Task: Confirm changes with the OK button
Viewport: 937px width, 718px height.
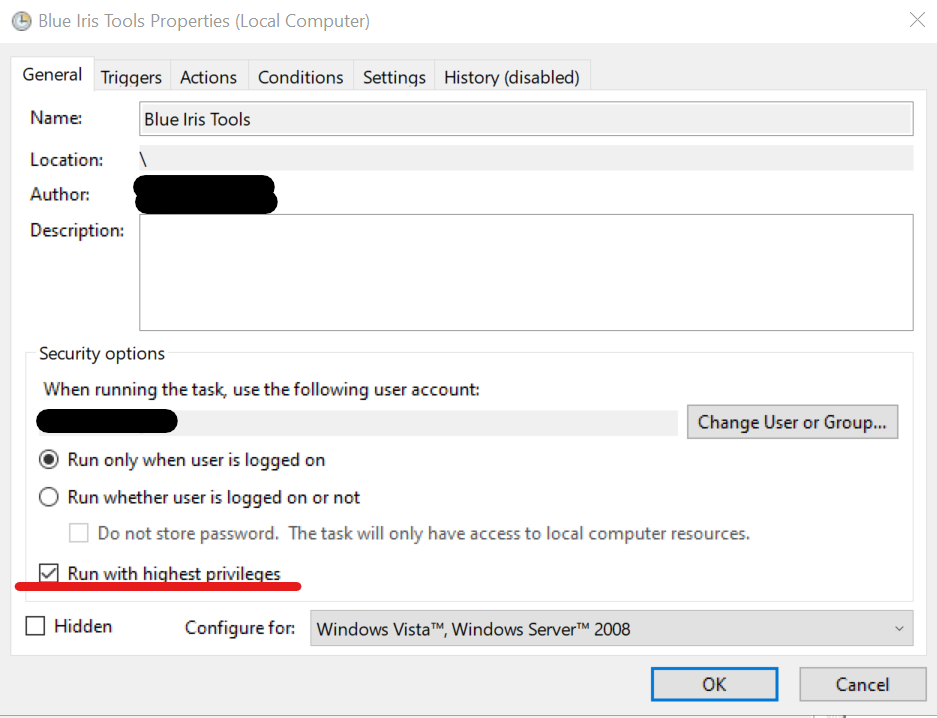Action: pyautogui.click(x=714, y=684)
